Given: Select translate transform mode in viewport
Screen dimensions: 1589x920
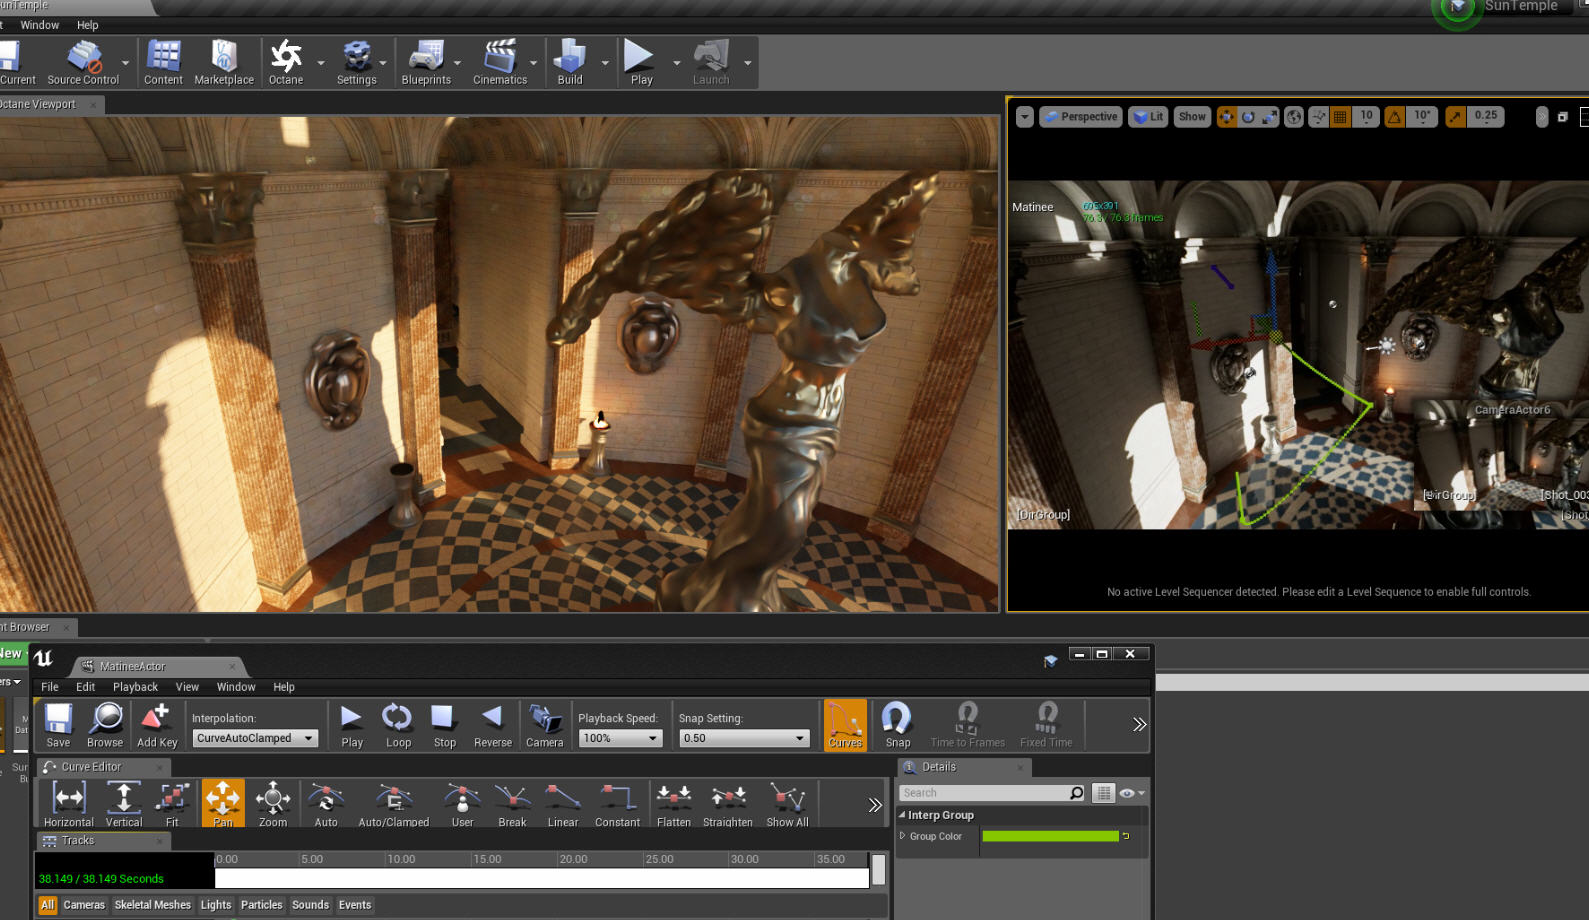Looking at the screenshot, I should pos(1226,117).
